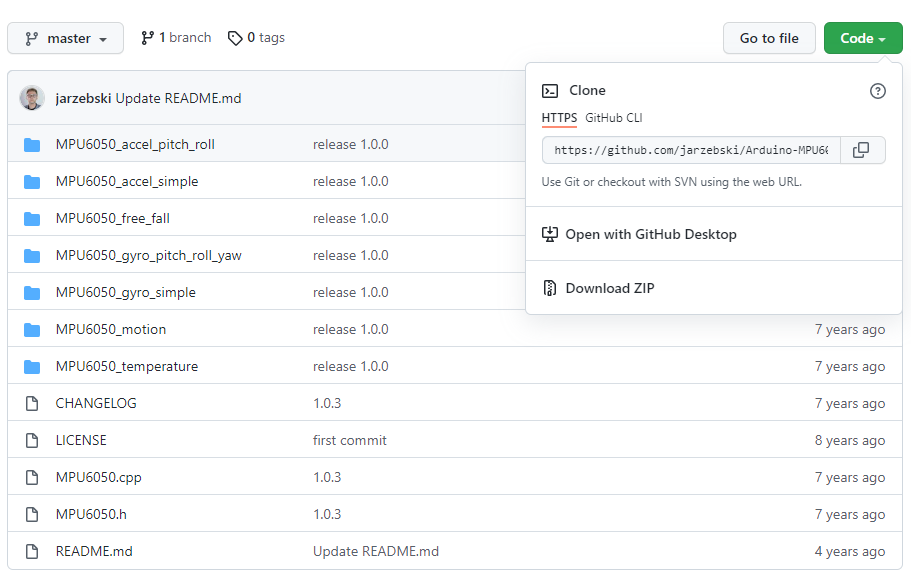911x580 pixels.
Task: Open the MPU6050.cpp file
Action: [x=98, y=478]
